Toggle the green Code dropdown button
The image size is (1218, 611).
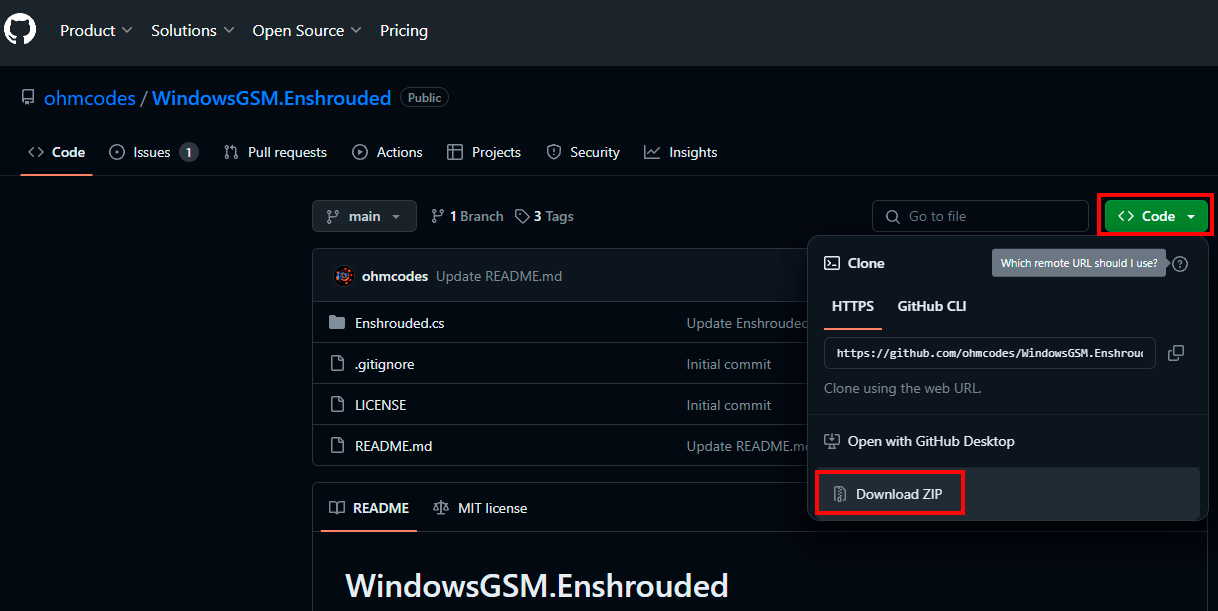(x=1156, y=216)
